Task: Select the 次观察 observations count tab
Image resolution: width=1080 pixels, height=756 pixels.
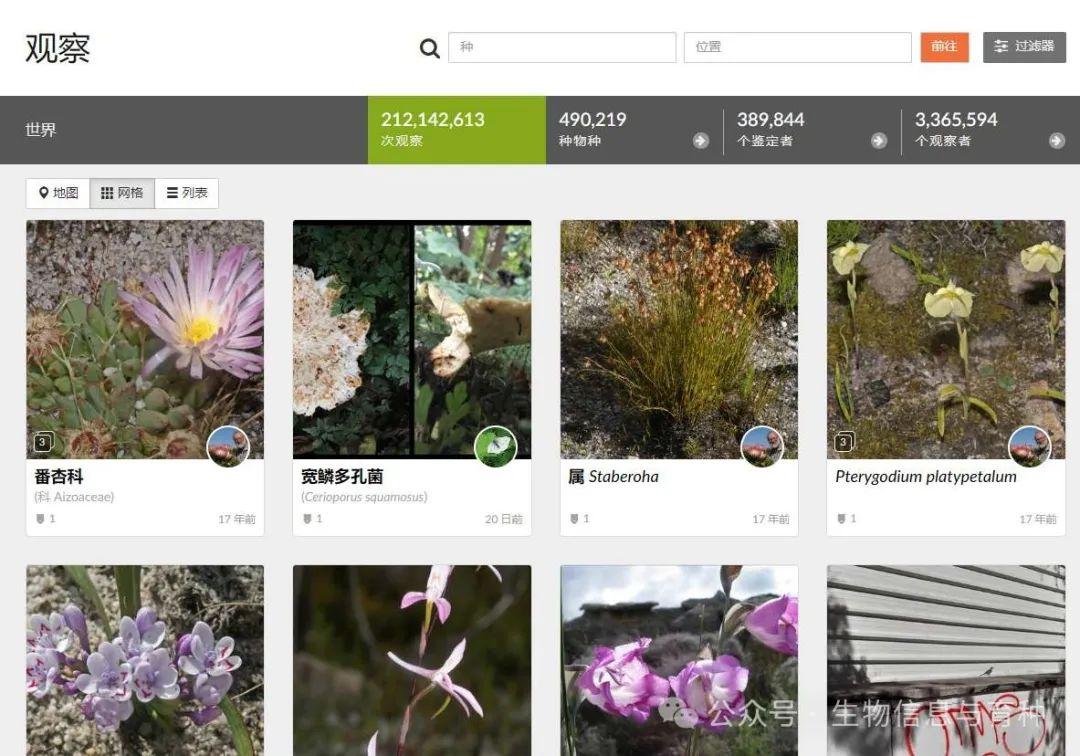Action: point(456,130)
